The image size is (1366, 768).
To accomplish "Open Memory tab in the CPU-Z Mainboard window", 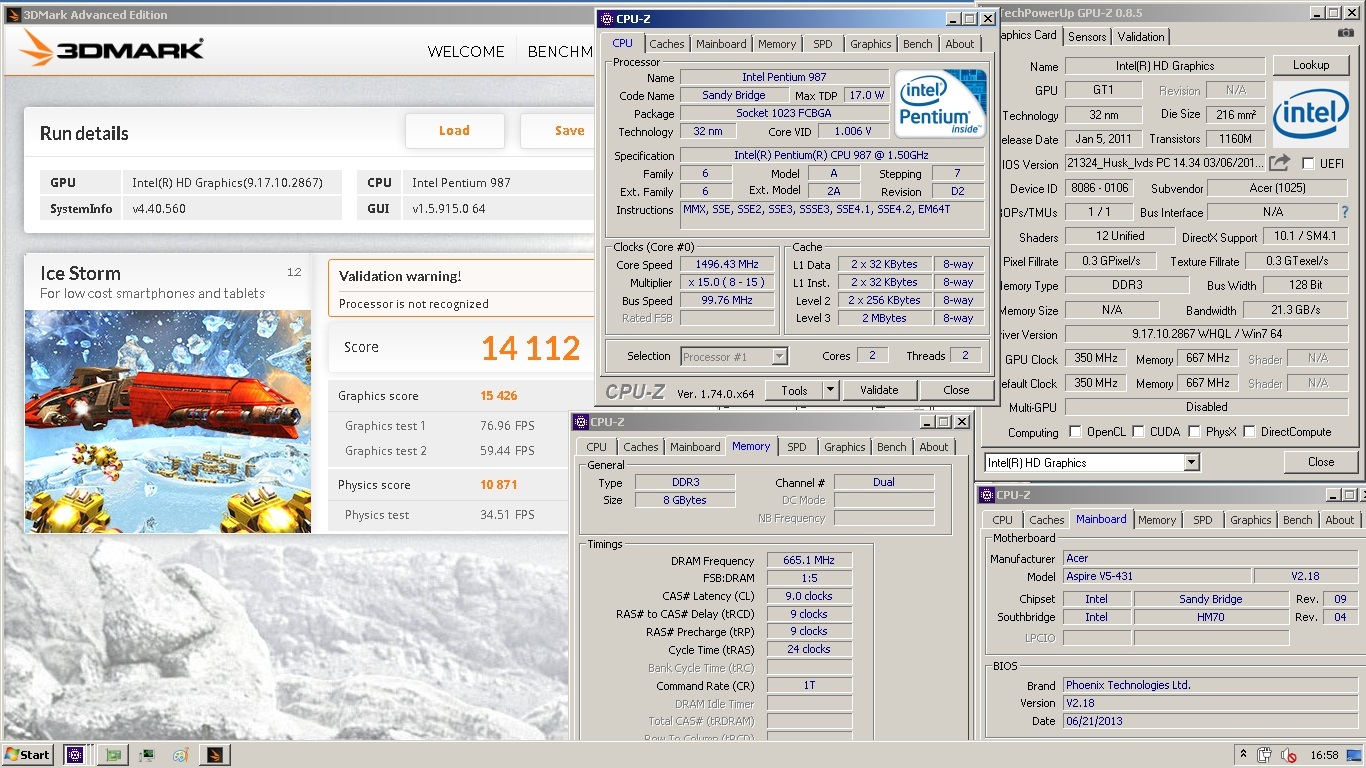I will tap(1157, 520).
